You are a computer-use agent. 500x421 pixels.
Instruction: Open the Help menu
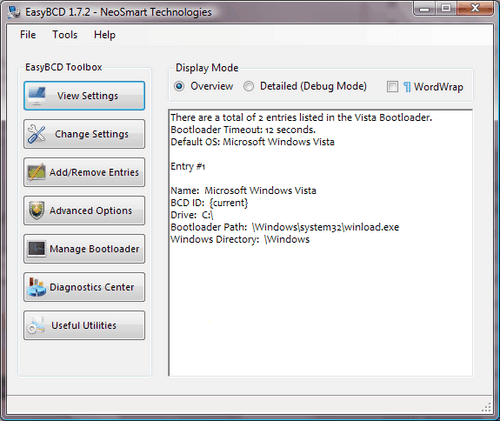coord(105,35)
